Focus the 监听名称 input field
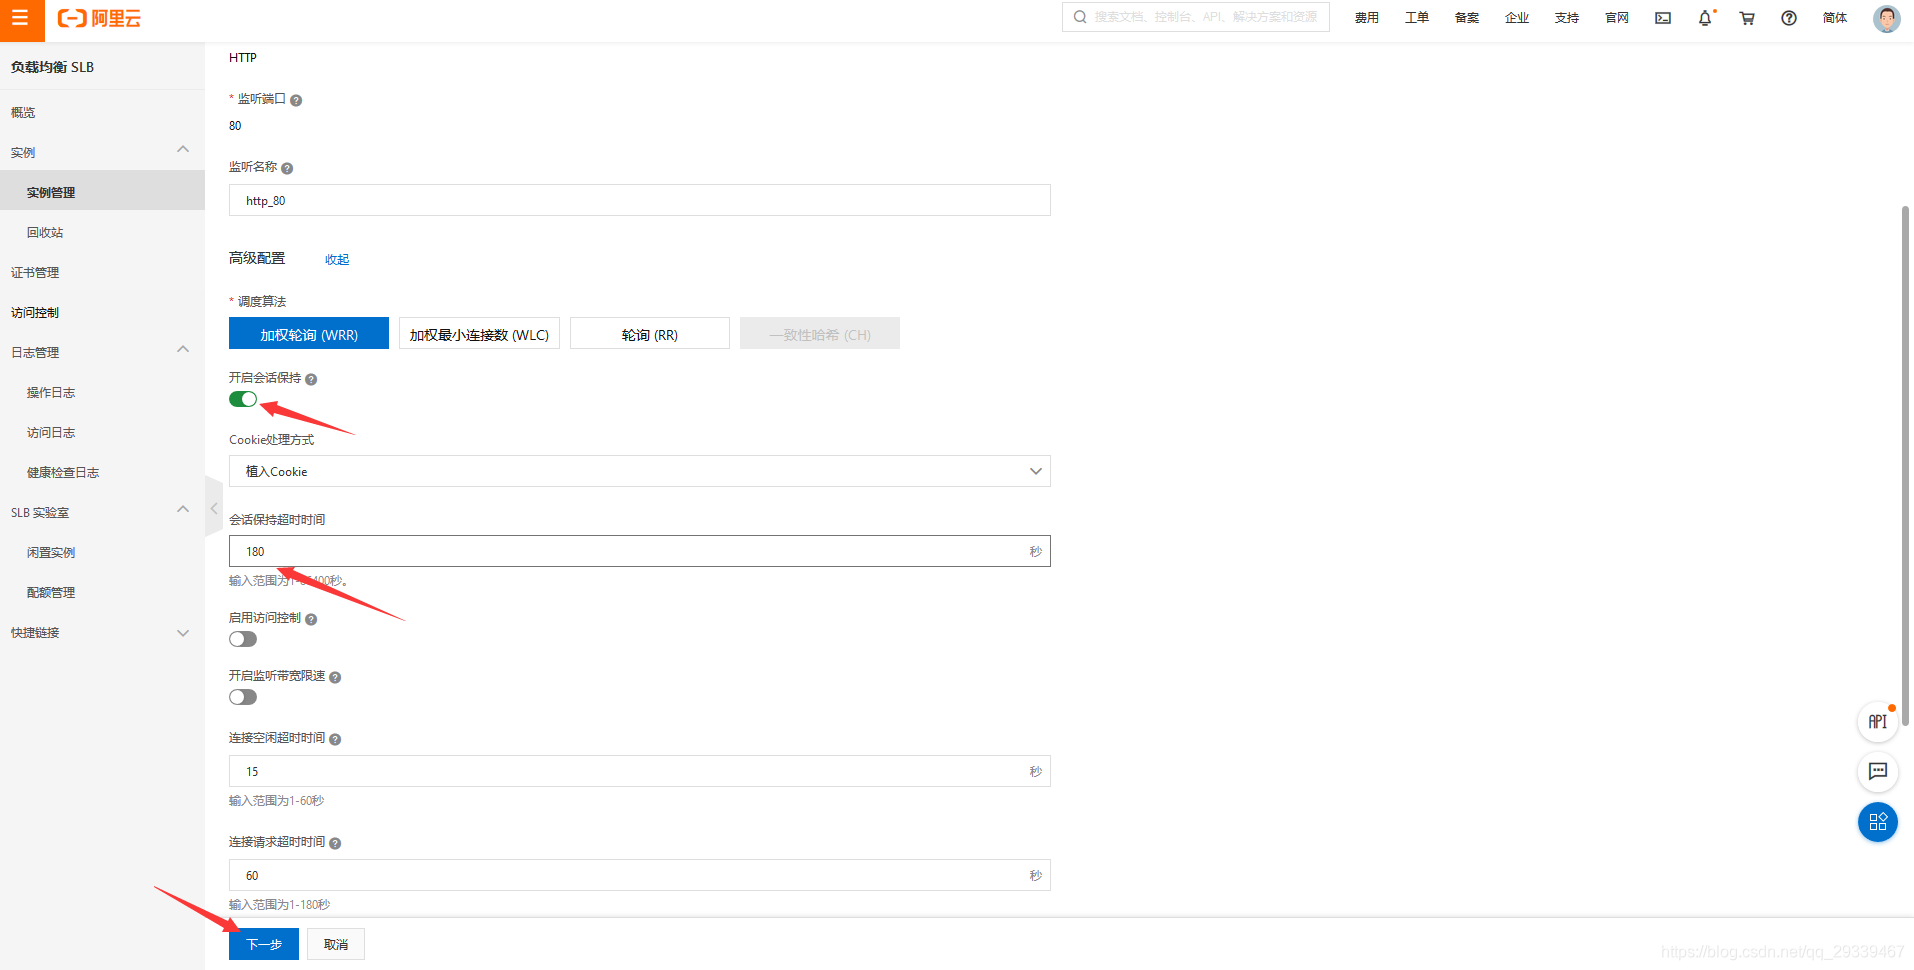1914x970 pixels. [640, 200]
